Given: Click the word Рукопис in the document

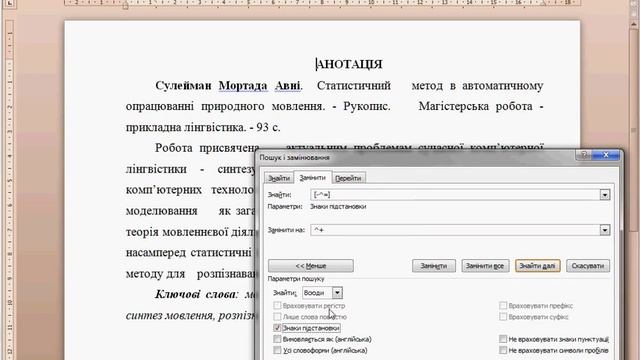Looking at the screenshot, I should click(366, 107).
